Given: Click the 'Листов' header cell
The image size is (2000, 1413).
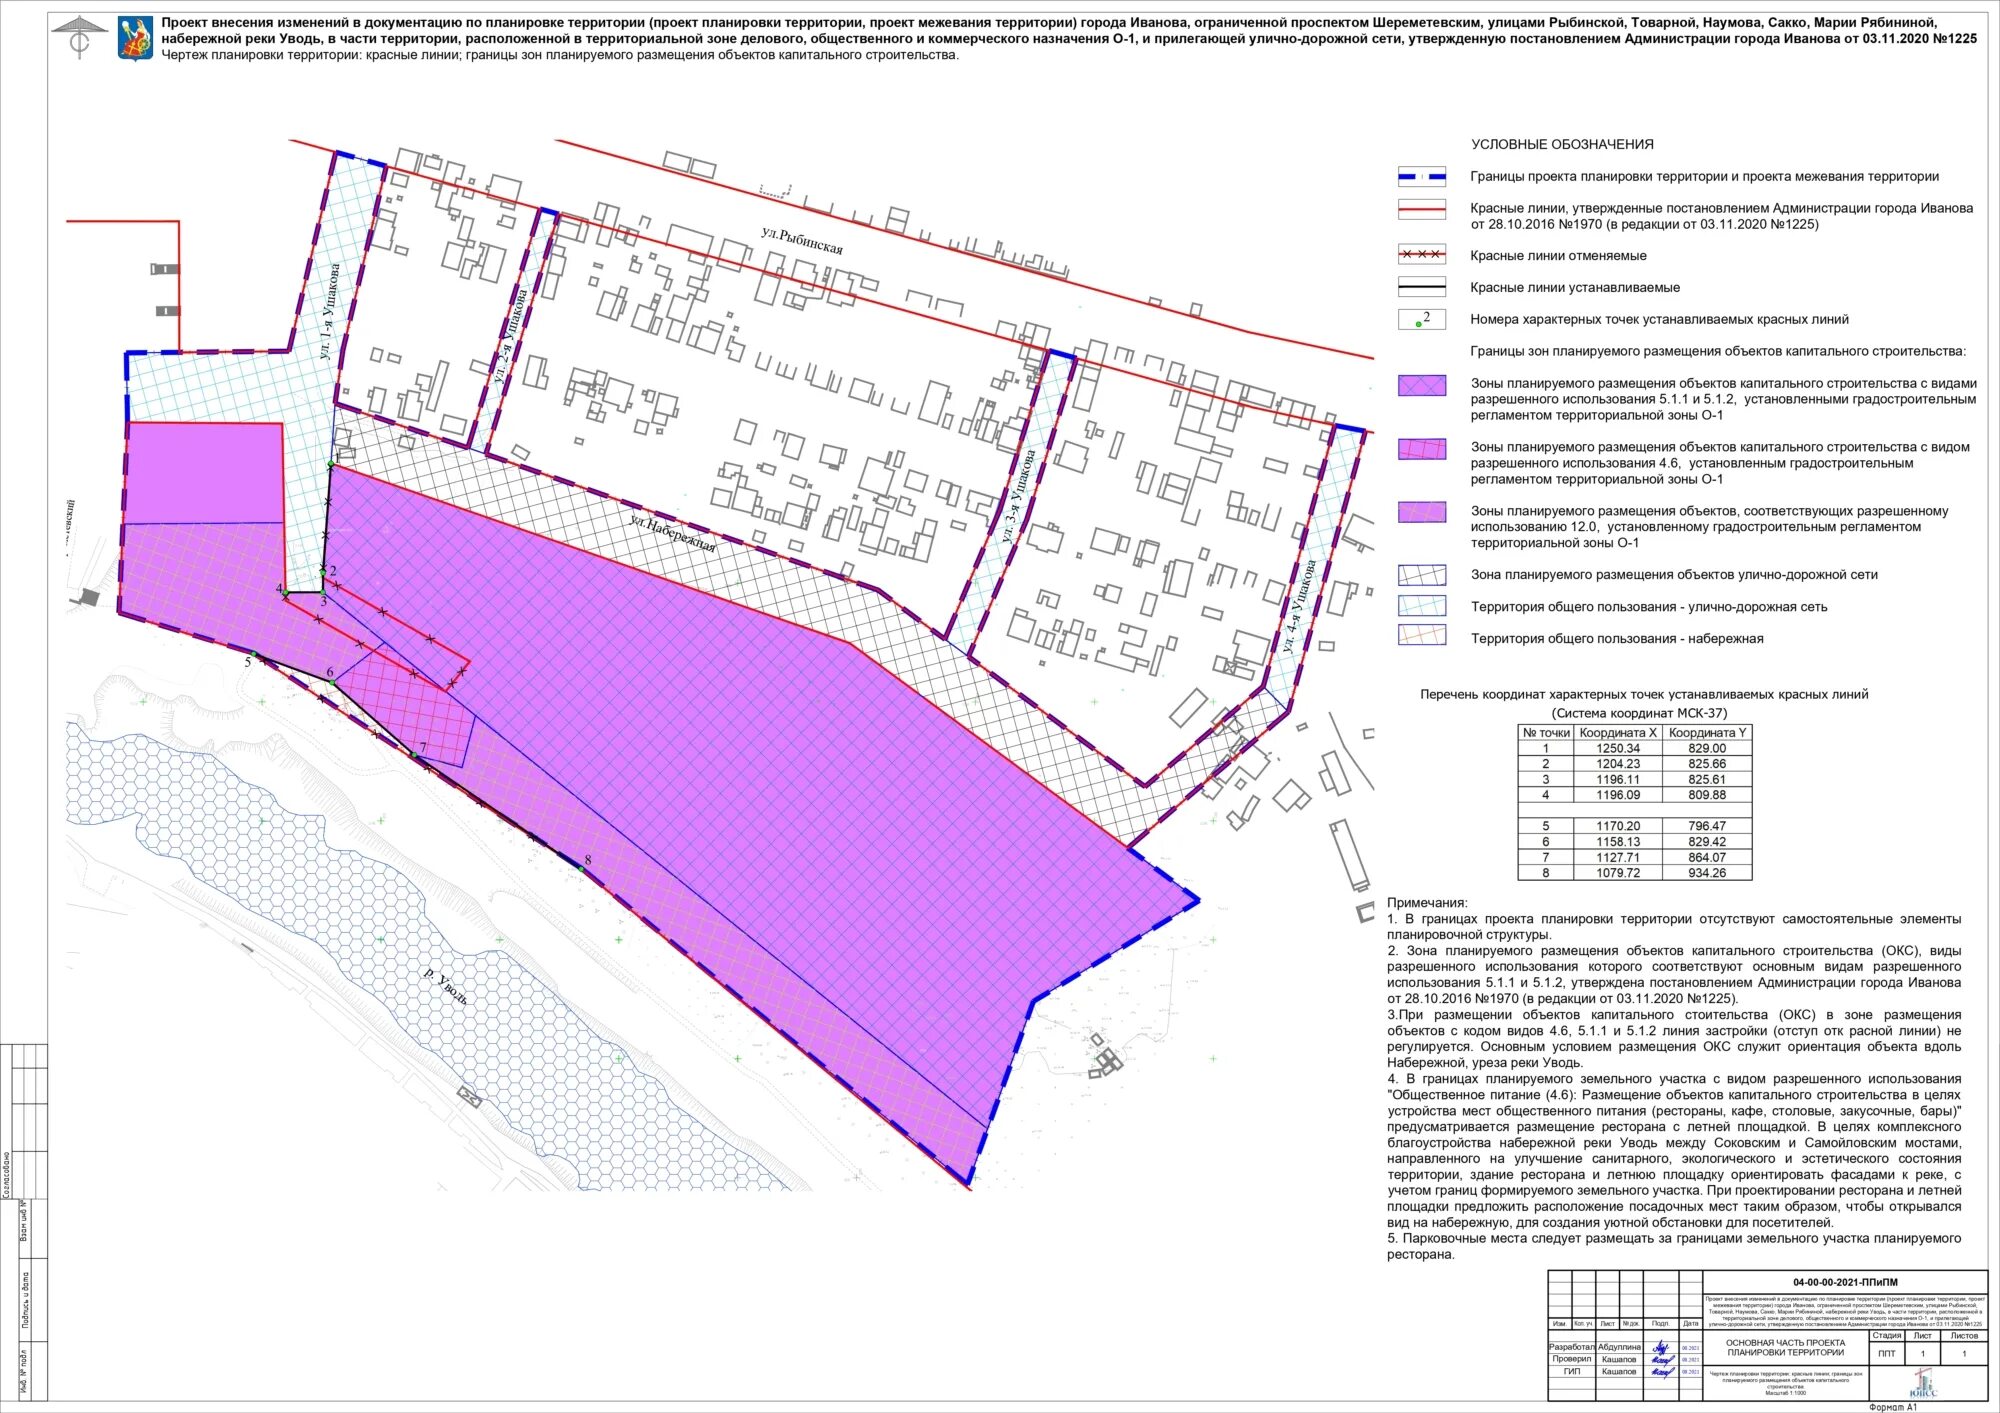Looking at the screenshot, I should coord(1964,1336).
